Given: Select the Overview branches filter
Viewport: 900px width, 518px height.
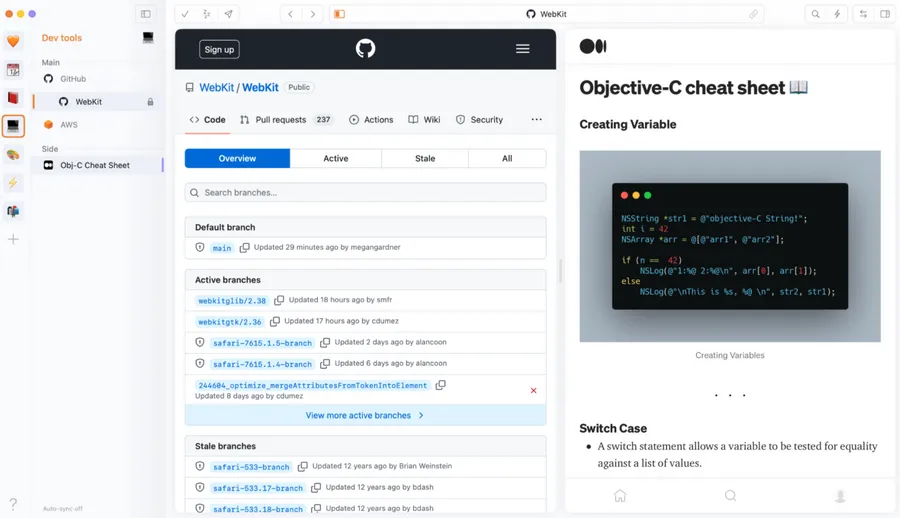Looking at the screenshot, I should [237, 159].
